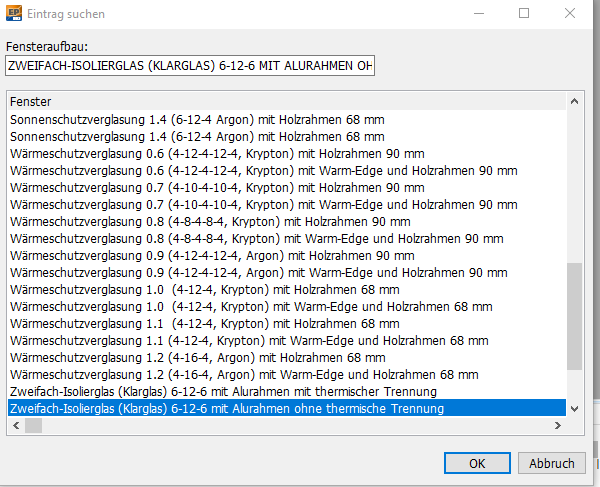The height and width of the screenshot is (487, 600).
Task: Maximize the Eintrag suchen window
Action: pyautogui.click(x=524, y=14)
